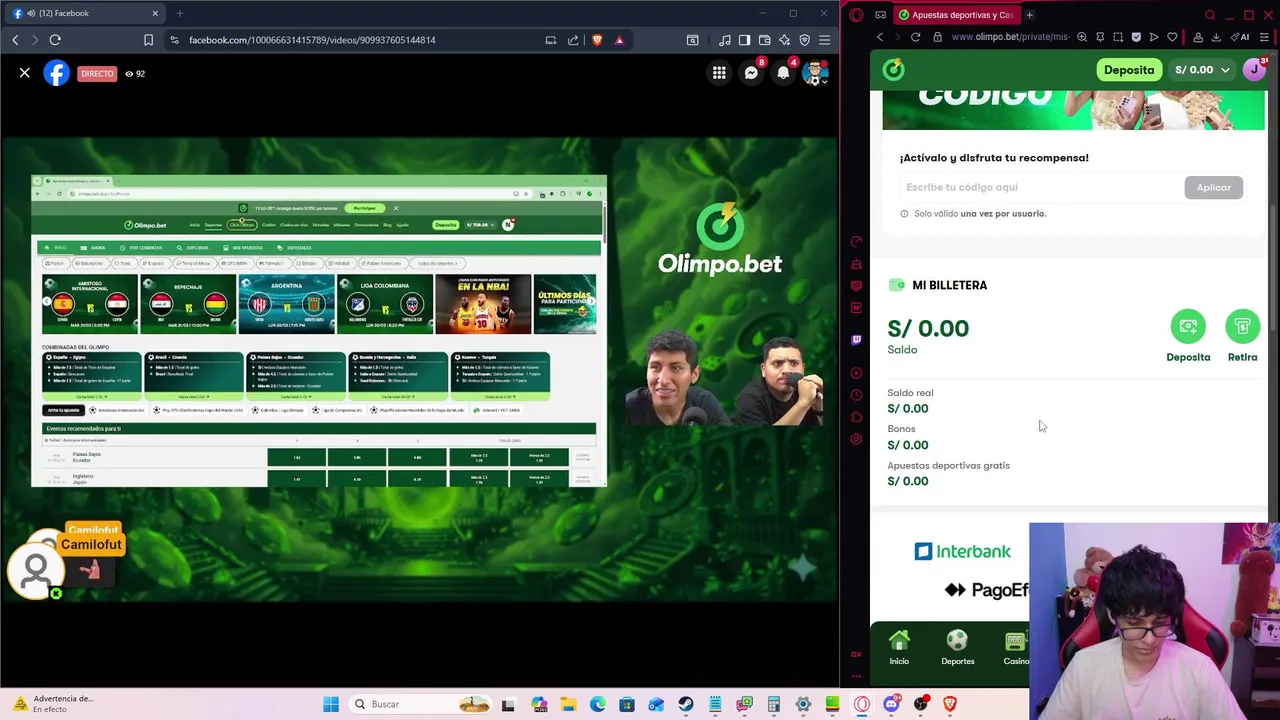
Task: Open the Brave hamburger menu
Action: 824,40
